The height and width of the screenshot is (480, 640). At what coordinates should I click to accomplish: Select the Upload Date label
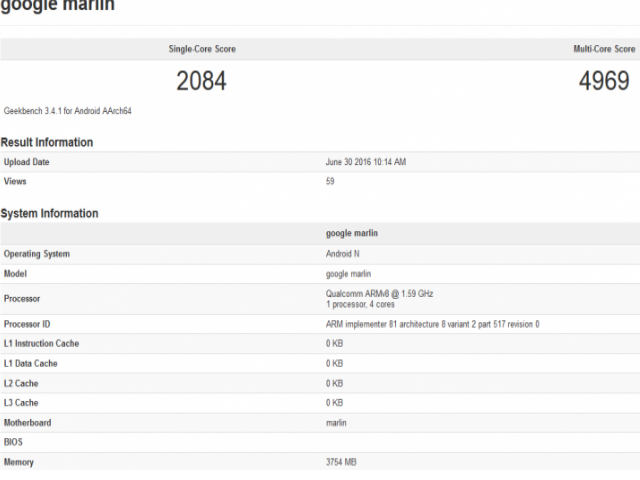pyautogui.click(x=27, y=162)
